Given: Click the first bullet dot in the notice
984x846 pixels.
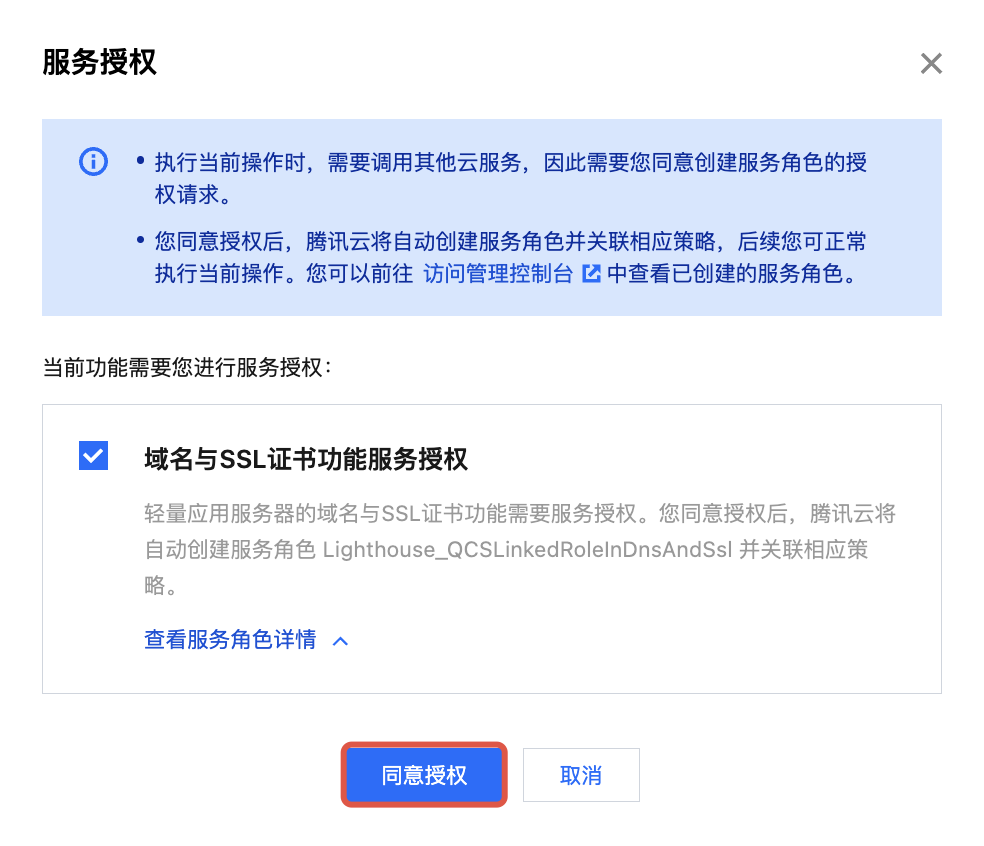Looking at the screenshot, I should click(141, 161).
